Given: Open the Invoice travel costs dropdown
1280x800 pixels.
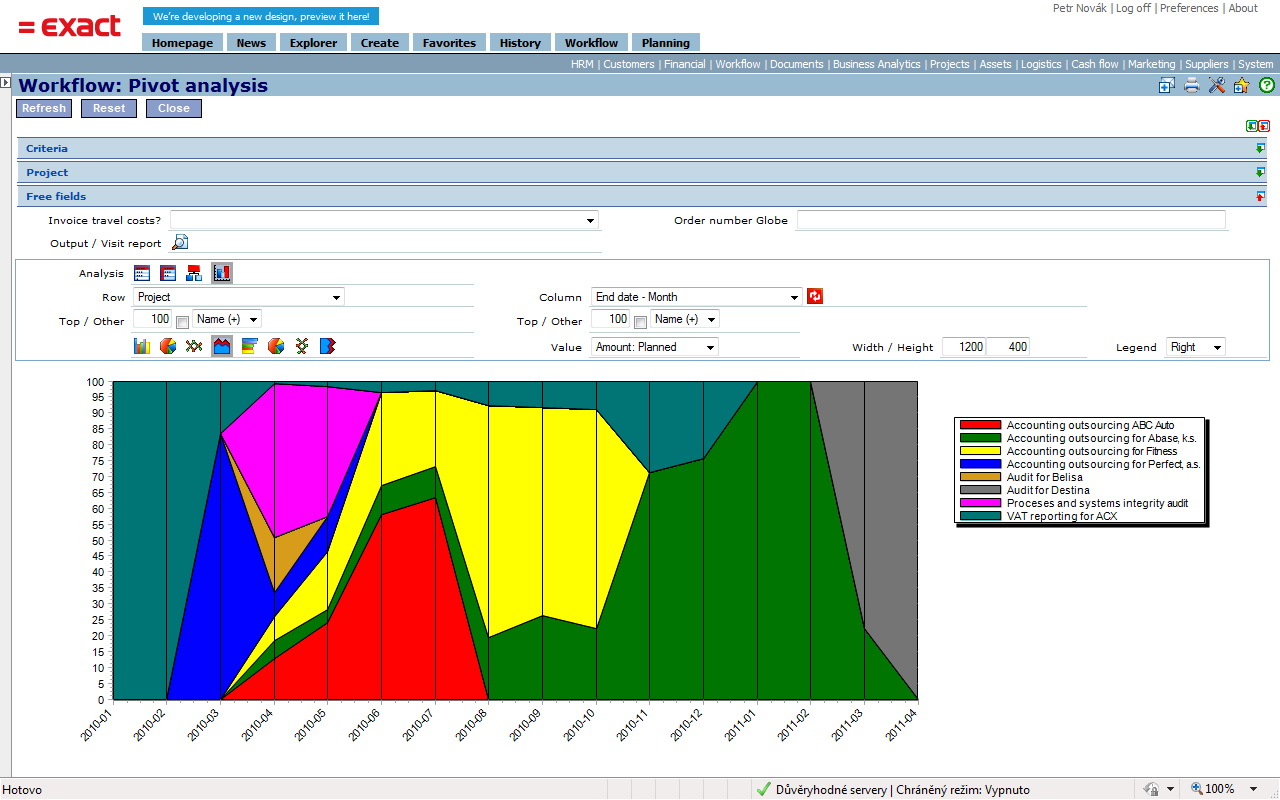Looking at the screenshot, I should tap(384, 220).
